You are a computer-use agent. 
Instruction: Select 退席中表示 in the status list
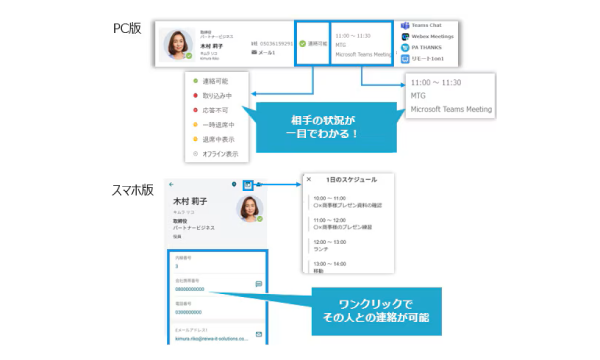pyautogui.click(x=217, y=139)
